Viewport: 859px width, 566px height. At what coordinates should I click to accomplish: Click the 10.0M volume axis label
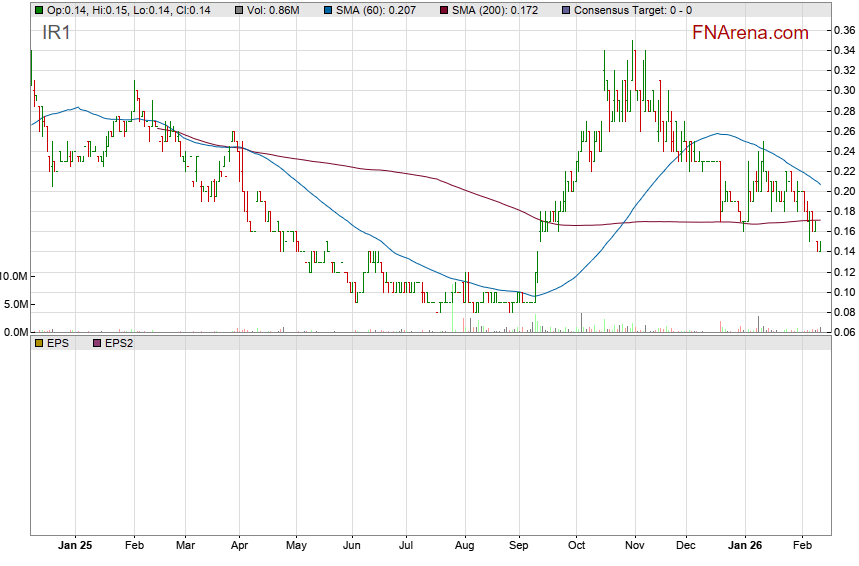14,276
